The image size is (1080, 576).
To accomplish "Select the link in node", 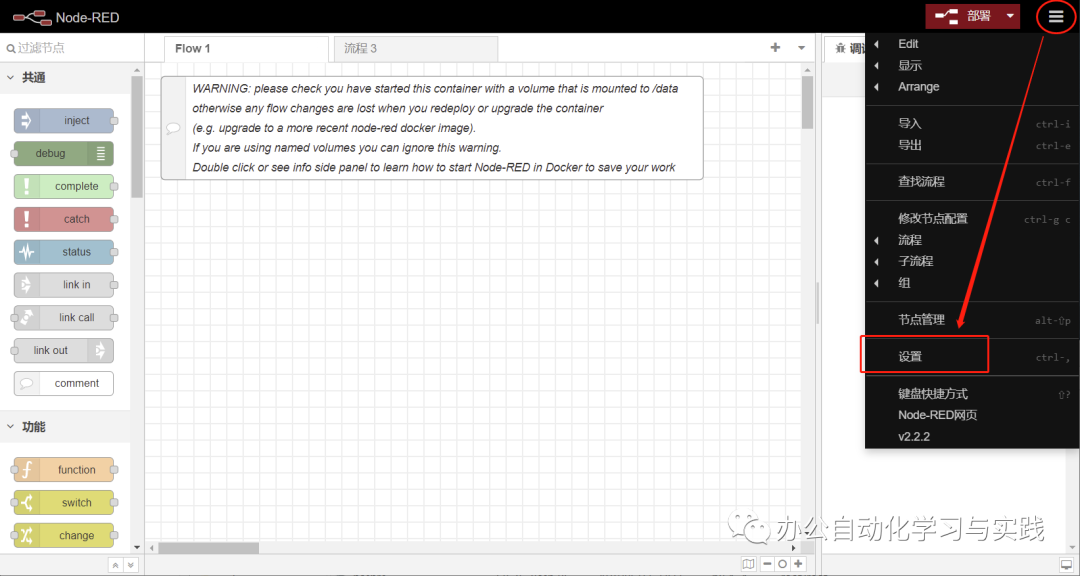I will (x=64, y=285).
